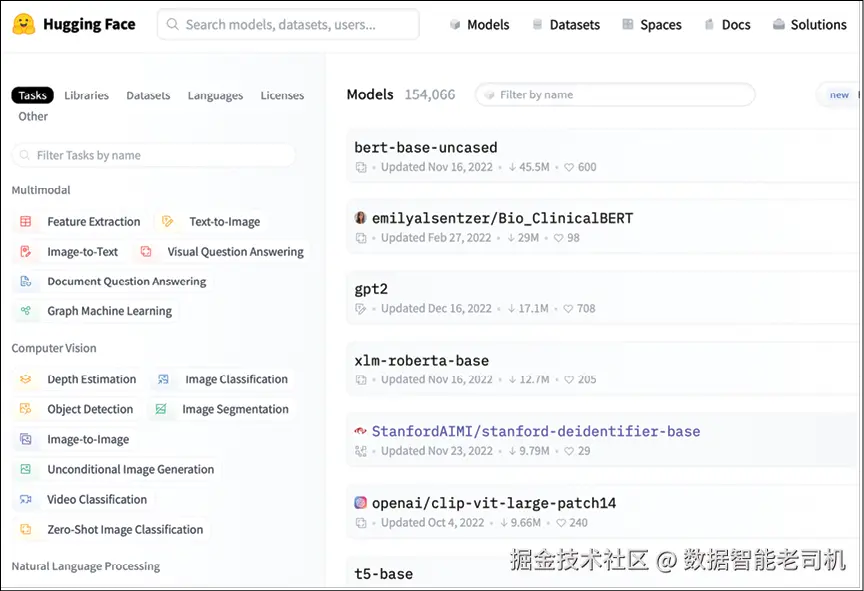The height and width of the screenshot is (591, 864).
Task: Switch to the Languages filter tab
Action: point(215,95)
